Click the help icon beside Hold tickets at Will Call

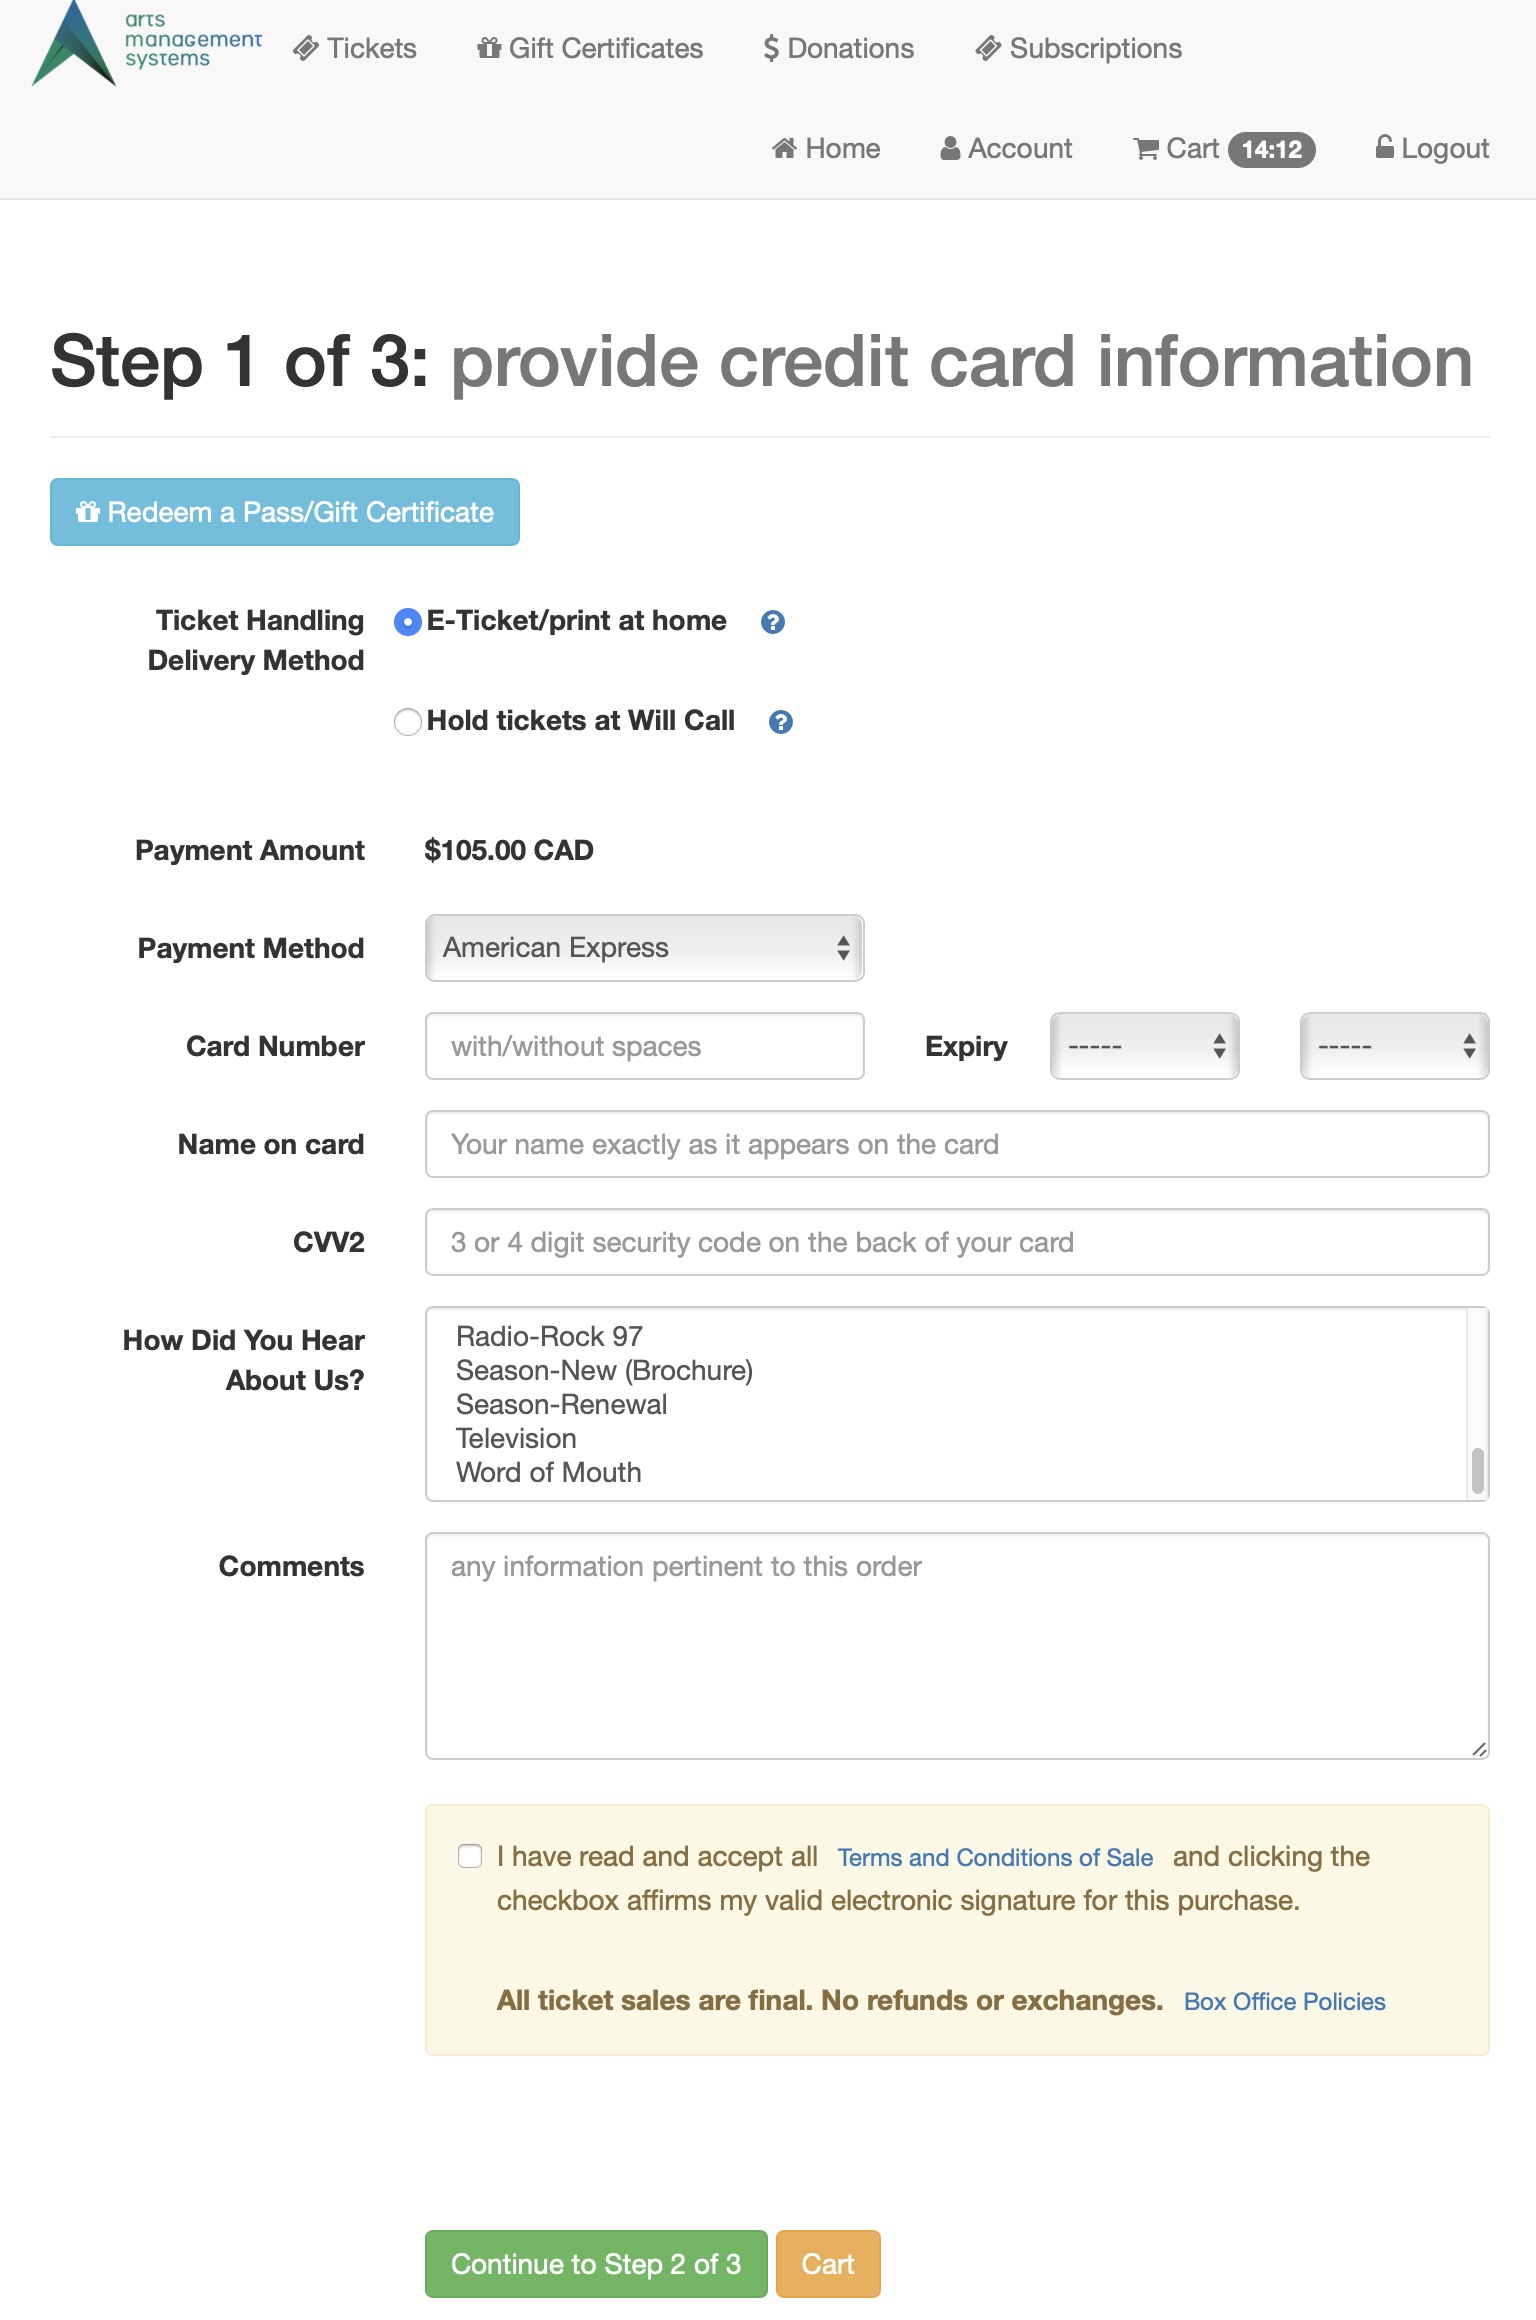[781, 722]
